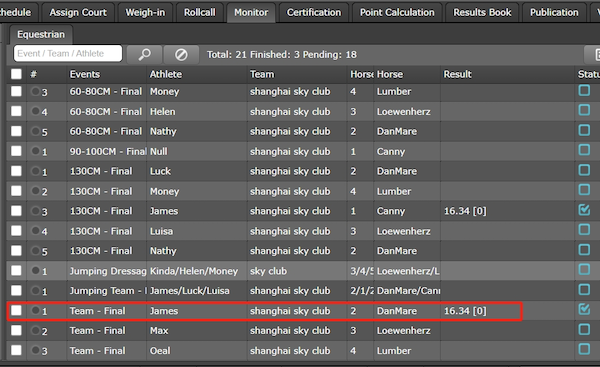Switch to the Publication tab
This screenshot has height=367, width=600.
554,13
